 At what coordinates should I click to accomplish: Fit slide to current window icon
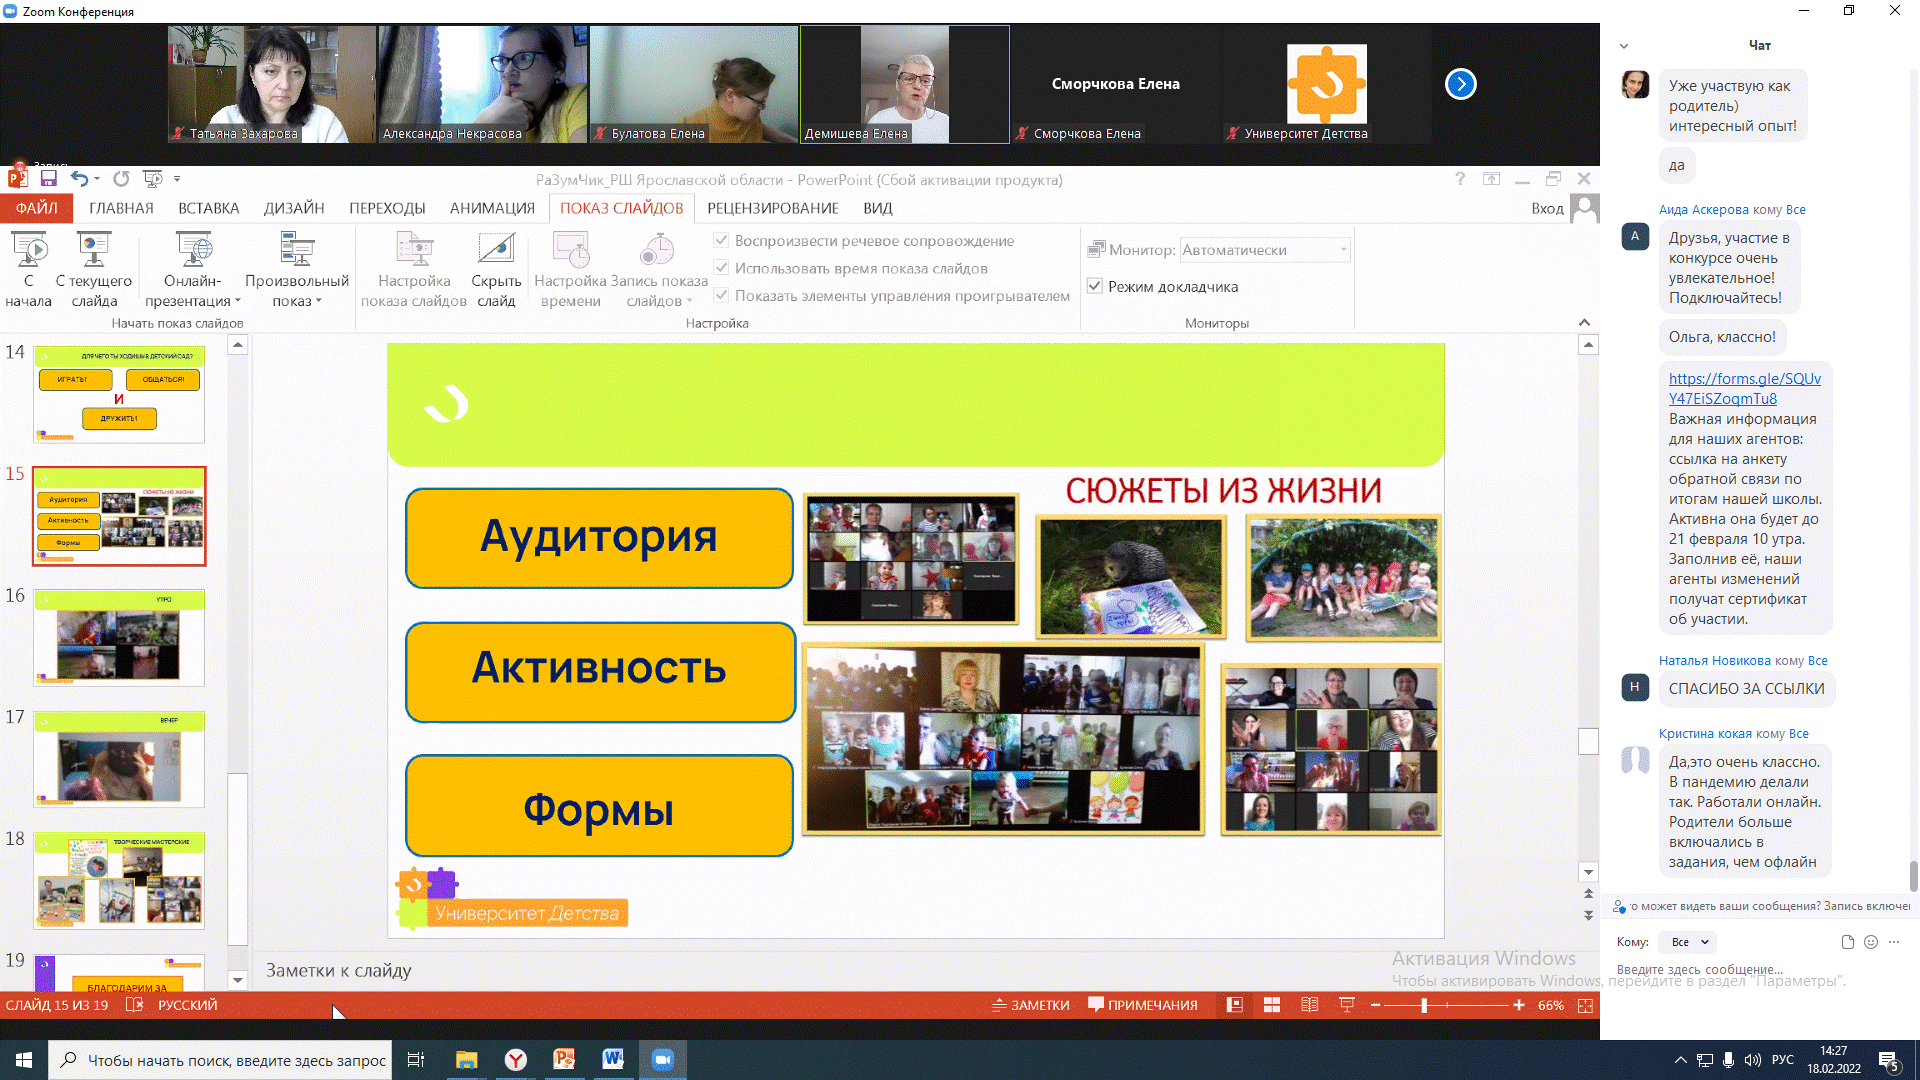point(1585,1005)
